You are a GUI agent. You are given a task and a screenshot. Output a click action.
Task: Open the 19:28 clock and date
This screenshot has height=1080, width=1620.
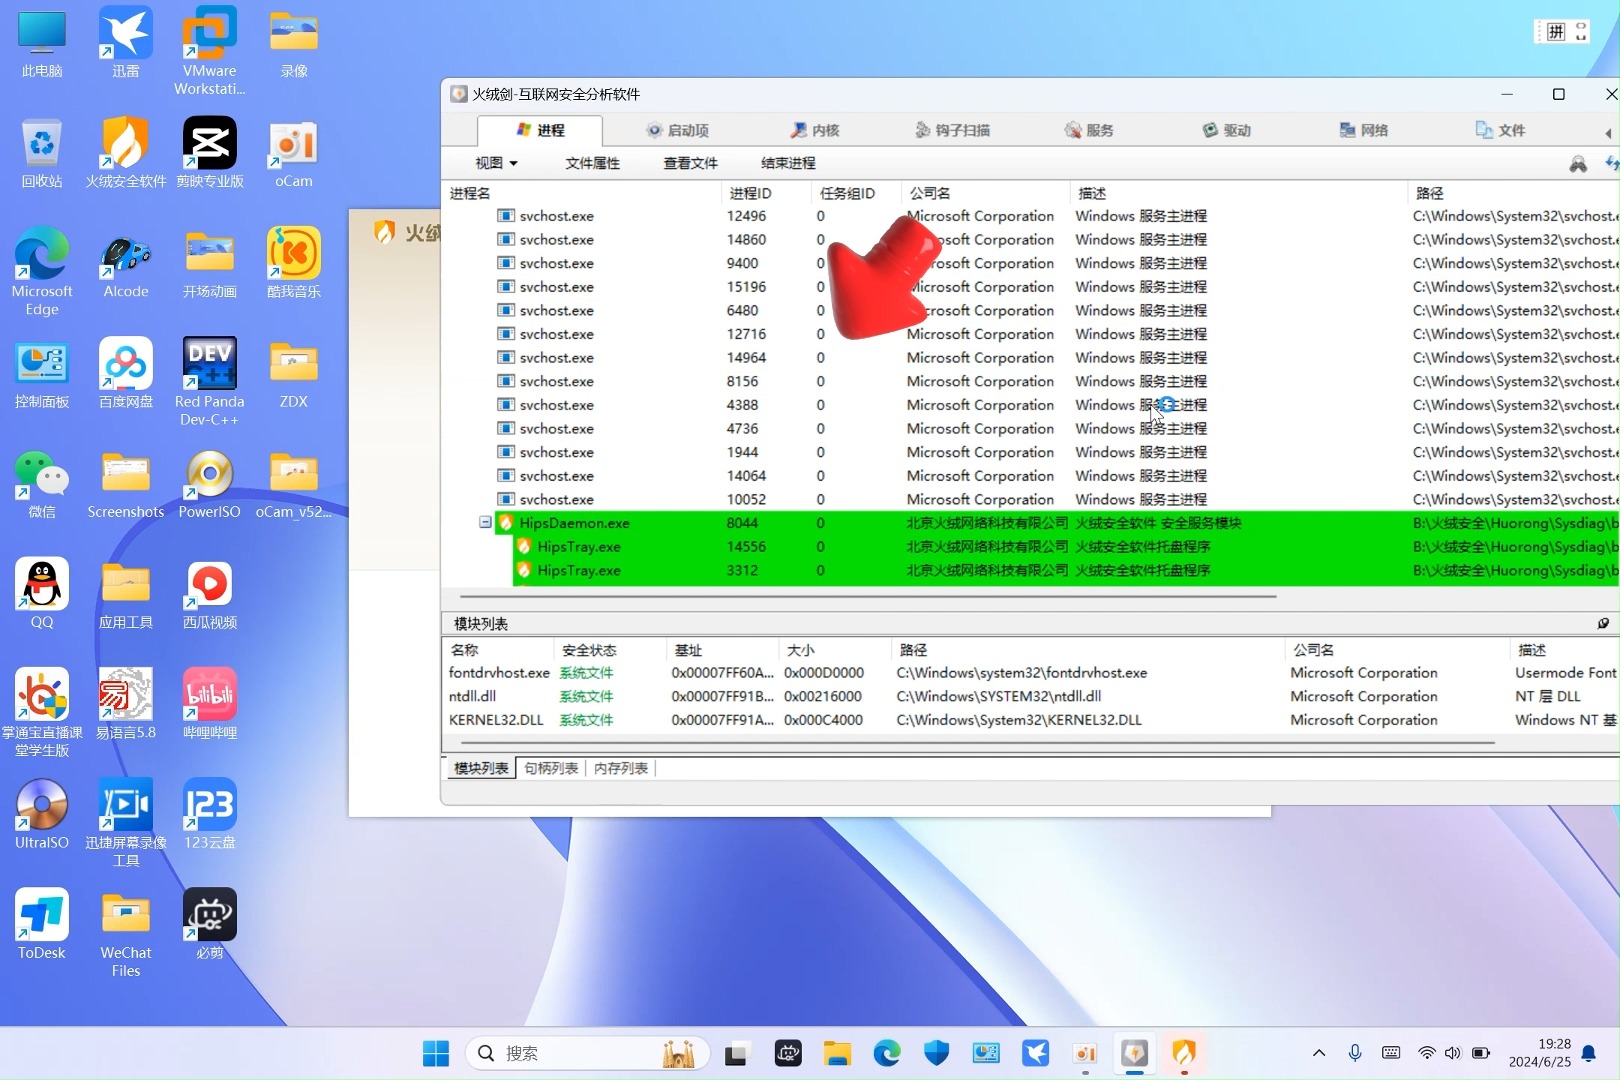[1540, 1053]
